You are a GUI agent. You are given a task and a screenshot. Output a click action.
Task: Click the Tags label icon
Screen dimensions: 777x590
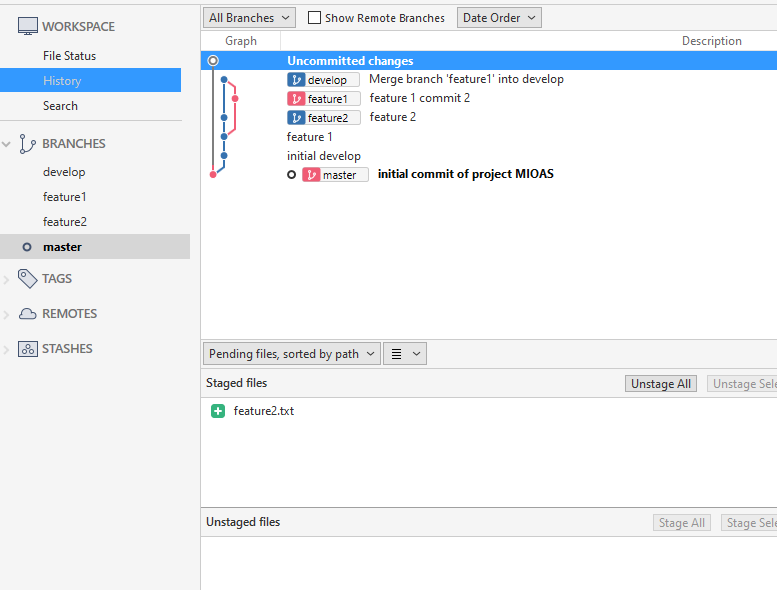coord(27,278)
